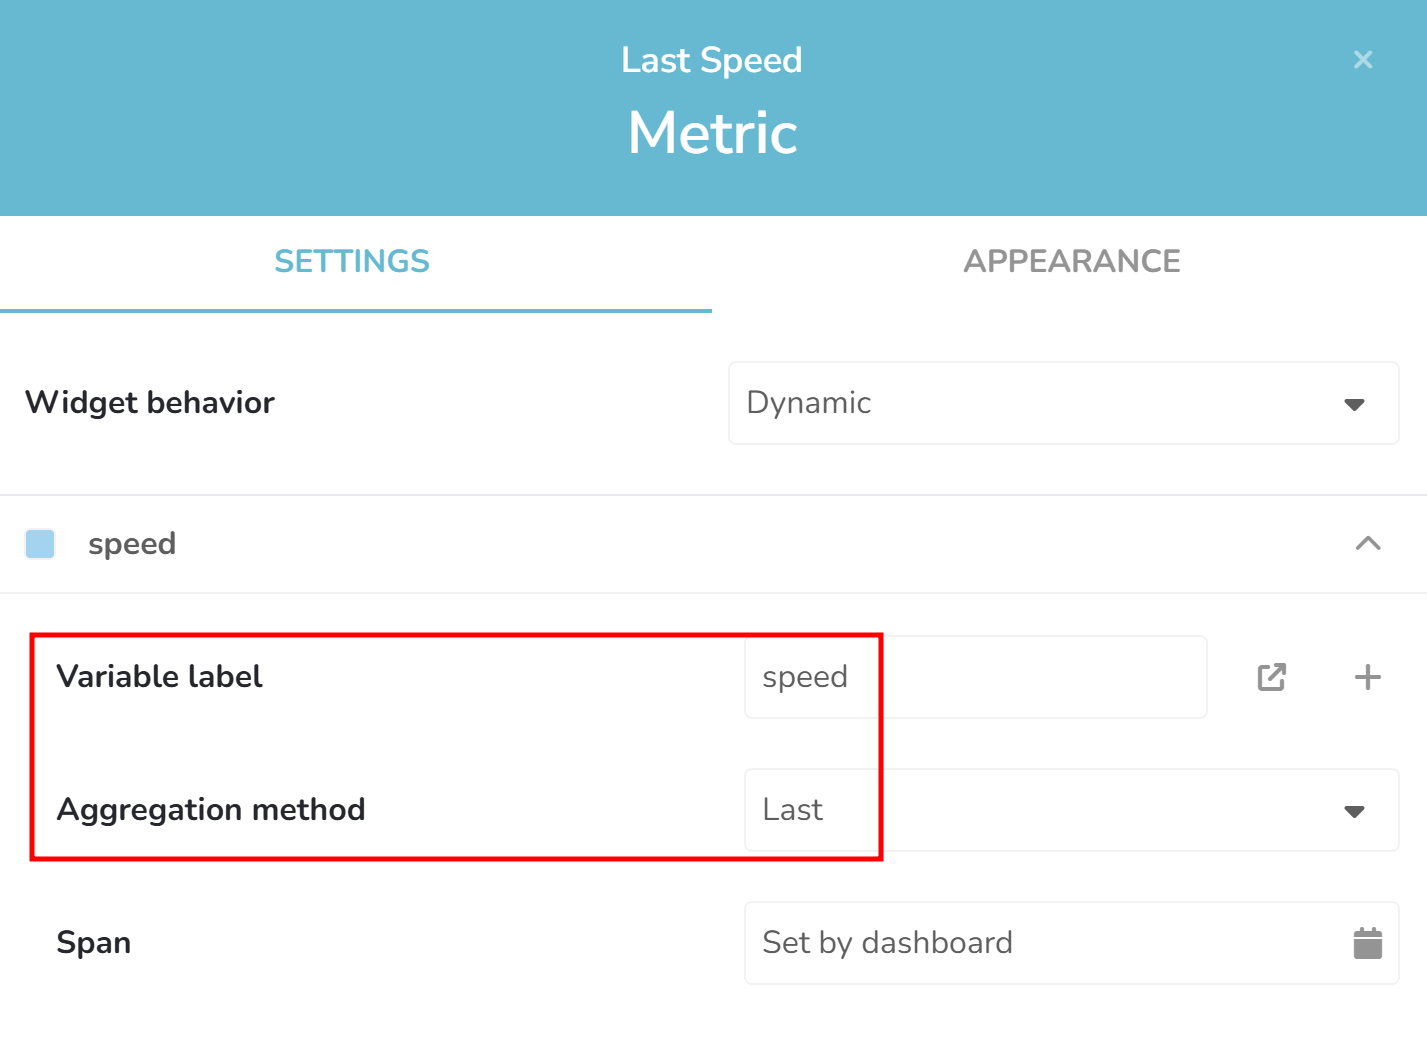Click the 'Aggregation method' label text
The width and height of the screenshot is (1427, 1057).
tap(211, 810)
